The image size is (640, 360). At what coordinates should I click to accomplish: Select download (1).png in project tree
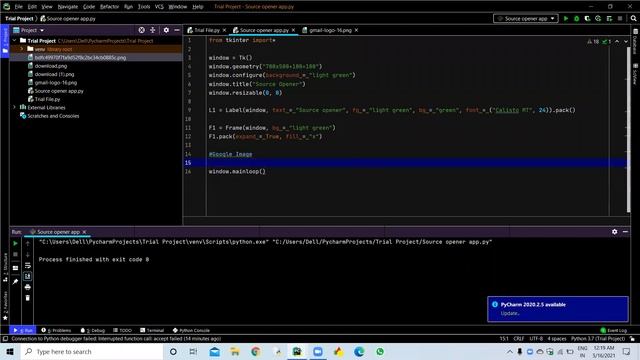click(54, 74)
